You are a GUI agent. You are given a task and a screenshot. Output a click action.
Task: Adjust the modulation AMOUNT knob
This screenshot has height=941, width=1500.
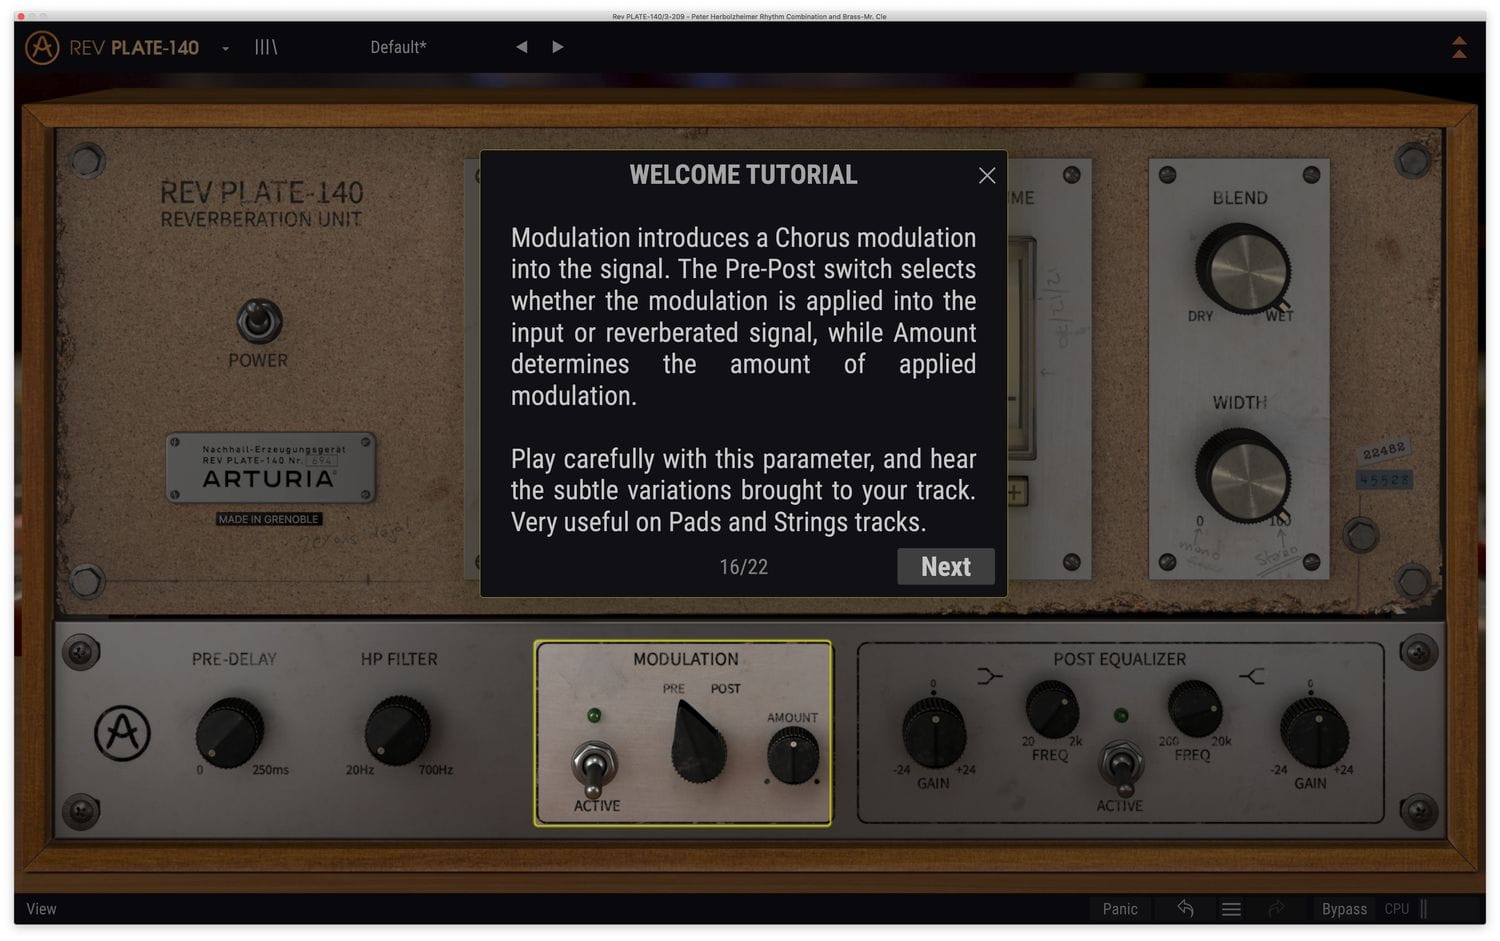792,755
